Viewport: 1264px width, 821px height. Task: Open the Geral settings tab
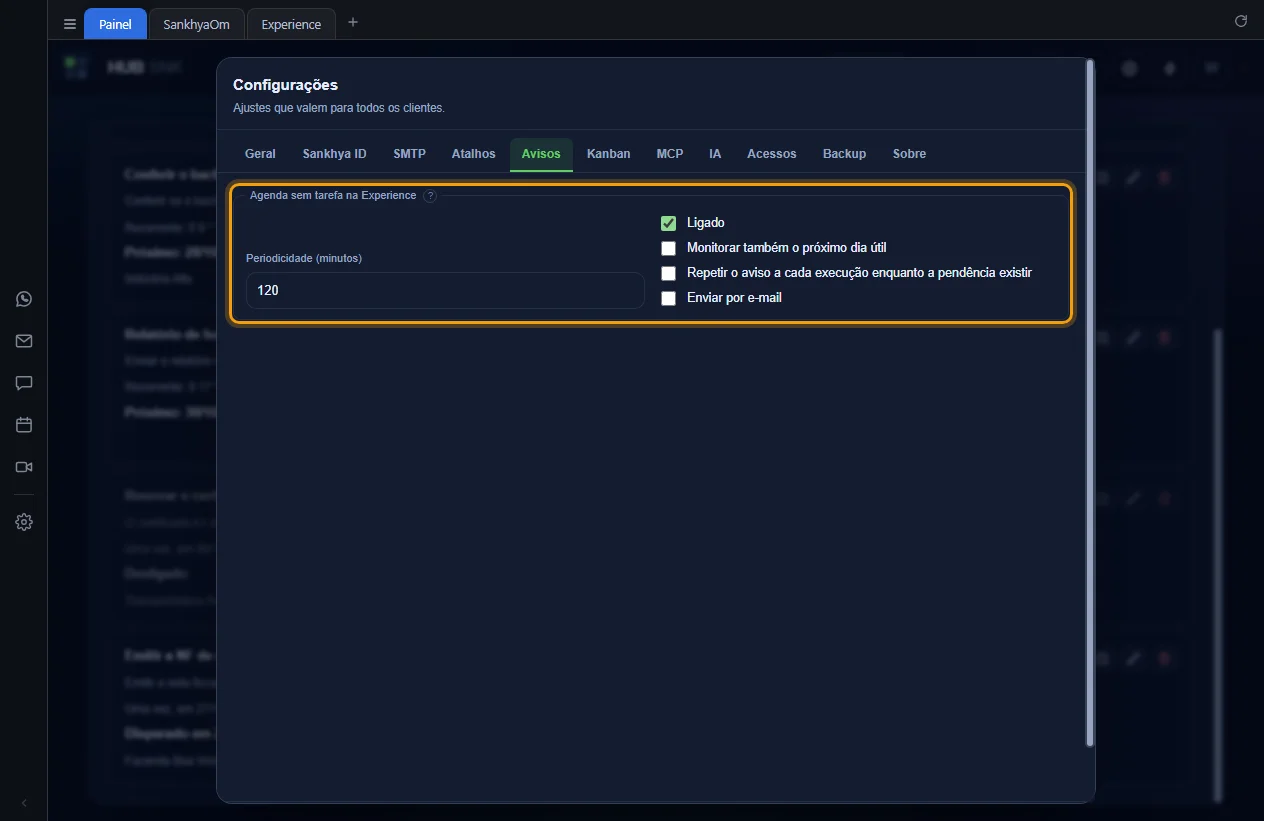point(260,154)
